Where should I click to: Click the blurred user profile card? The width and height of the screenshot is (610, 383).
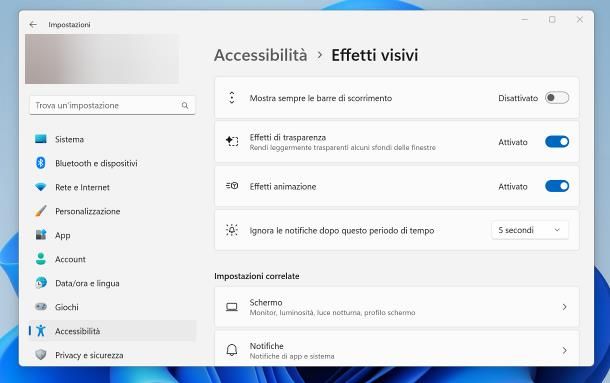click(102, 59)
